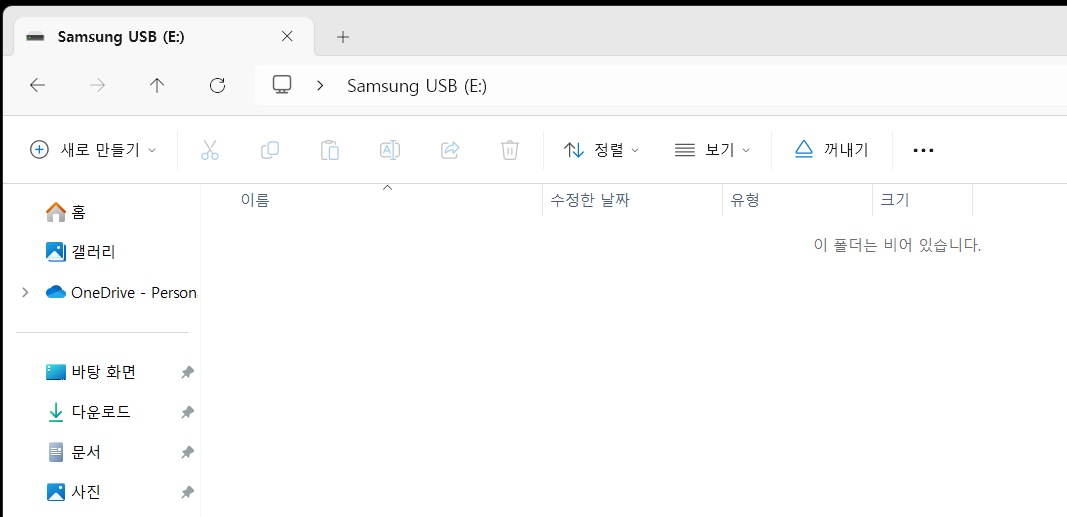Click the This PC monitor icon
1067x517 pixels.
[x=282, y=85]
